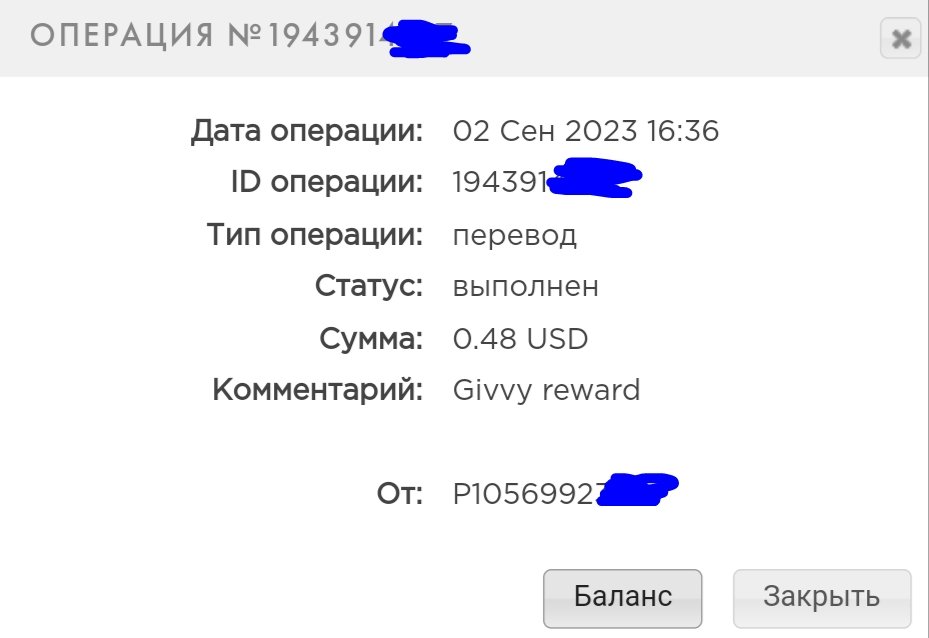
Task: Click the operation ID number 194391
Action: (500, 182)
